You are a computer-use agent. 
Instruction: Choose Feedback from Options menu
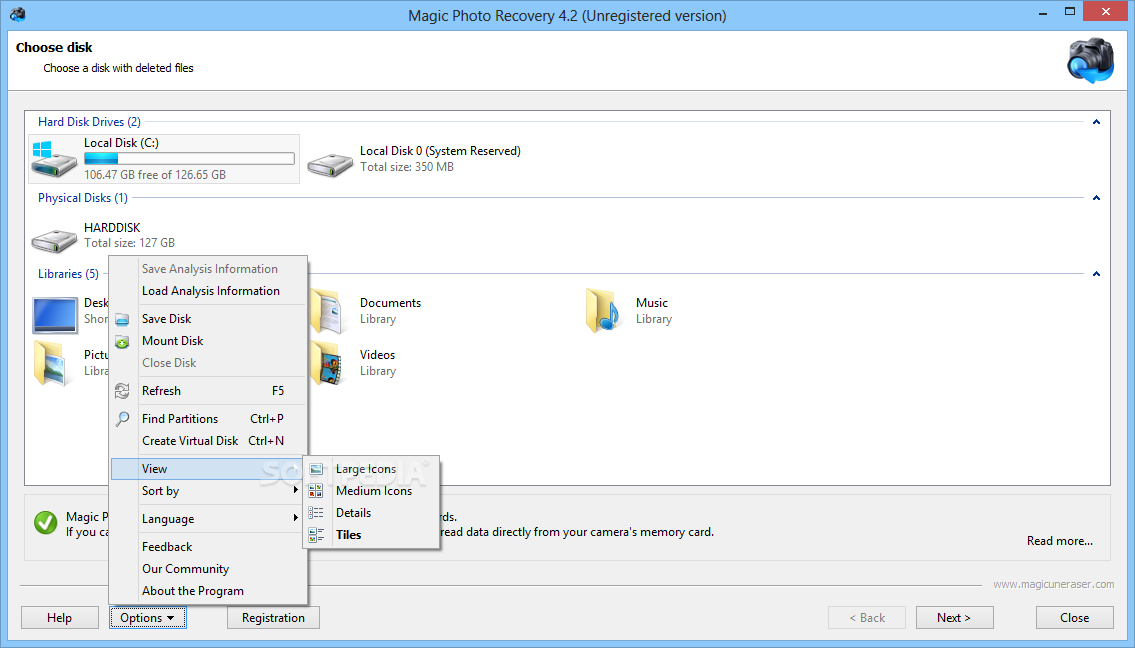pos(208,547)
